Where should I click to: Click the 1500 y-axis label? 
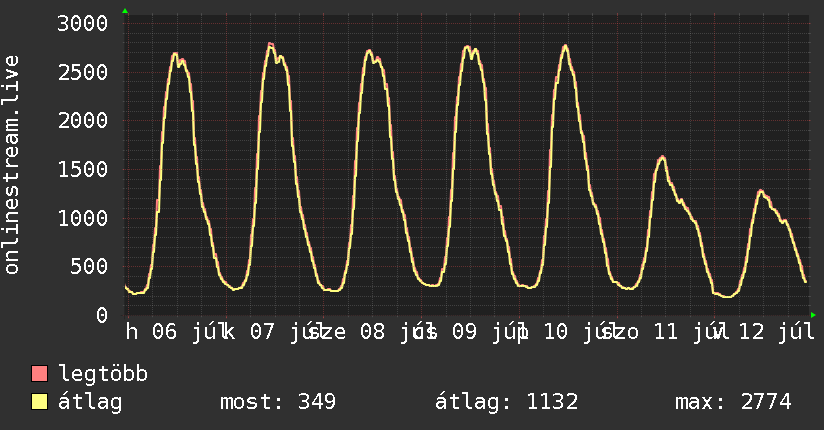tap(83, 169)
